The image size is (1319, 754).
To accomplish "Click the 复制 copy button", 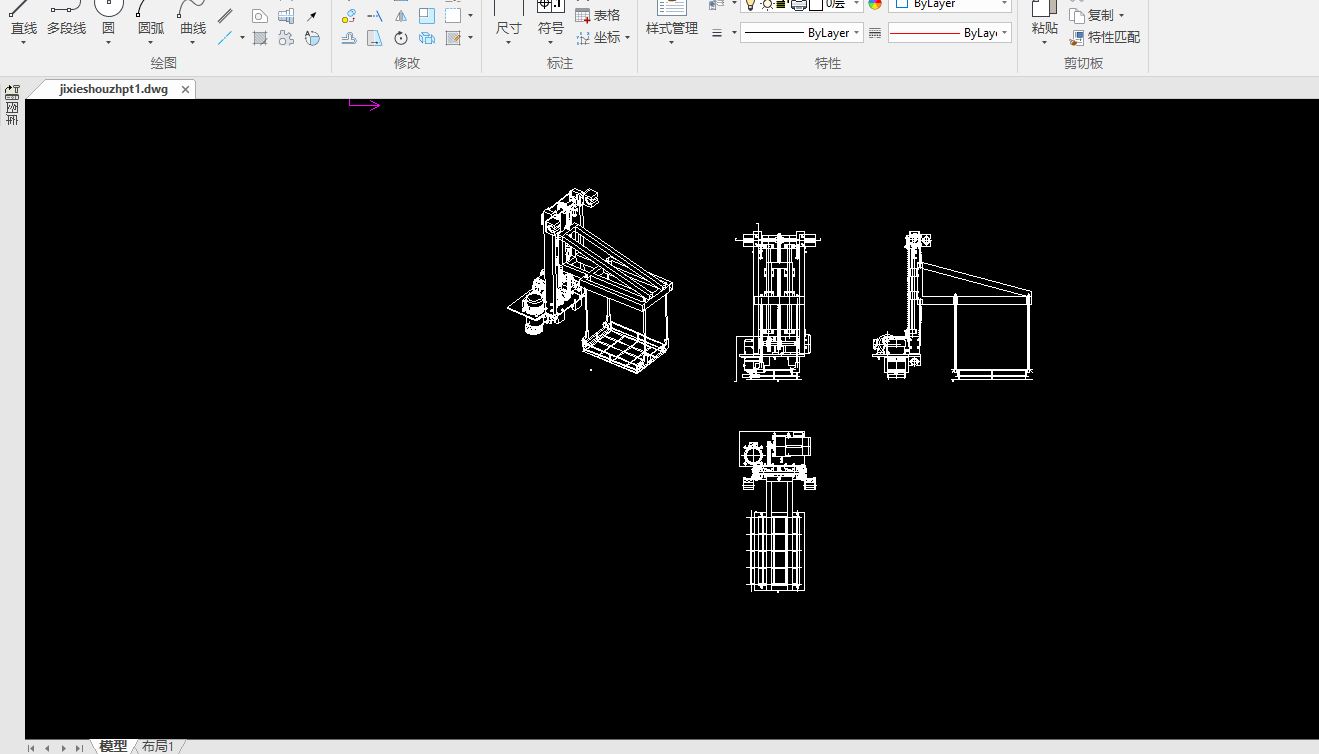I will pyautogui.click(x=1092, y=15).
